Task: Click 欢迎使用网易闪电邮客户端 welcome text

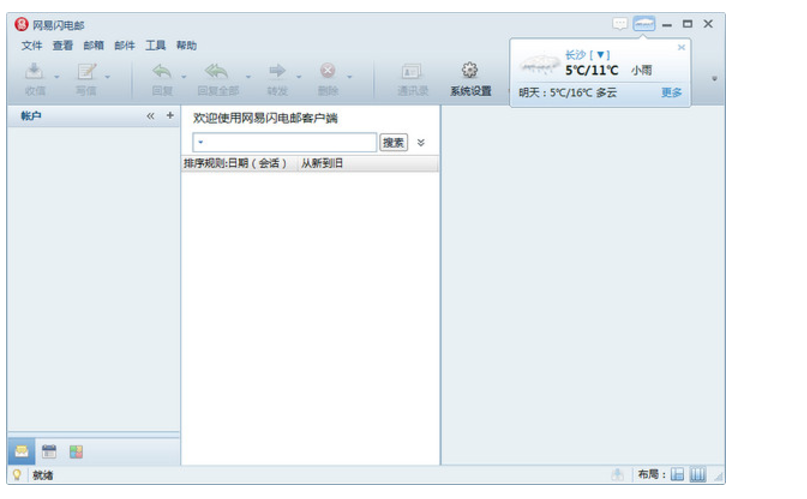Action: coord(265,118)
